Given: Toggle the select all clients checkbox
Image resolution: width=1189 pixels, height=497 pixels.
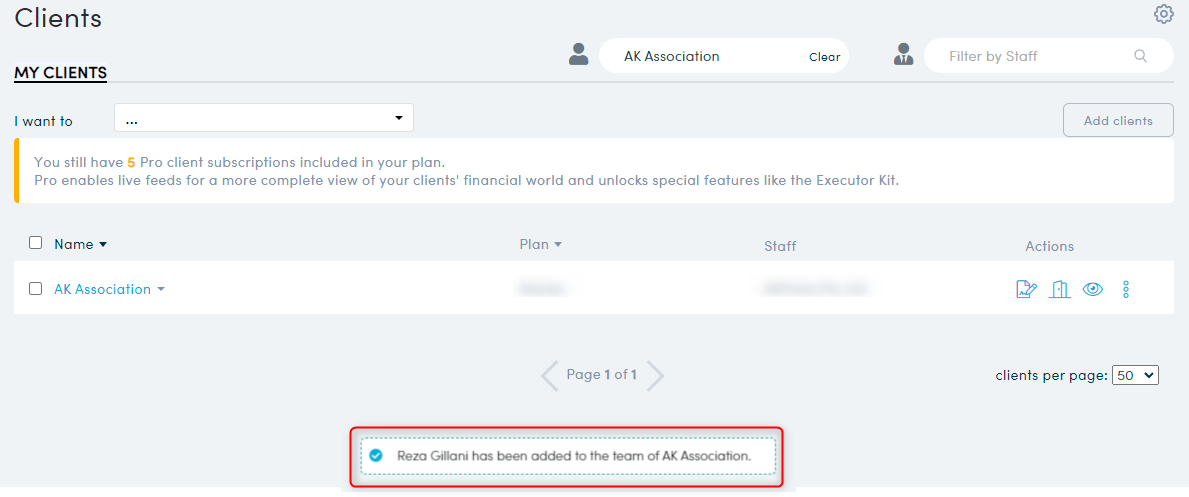Looking at the screenshot, I should (36, 243).
